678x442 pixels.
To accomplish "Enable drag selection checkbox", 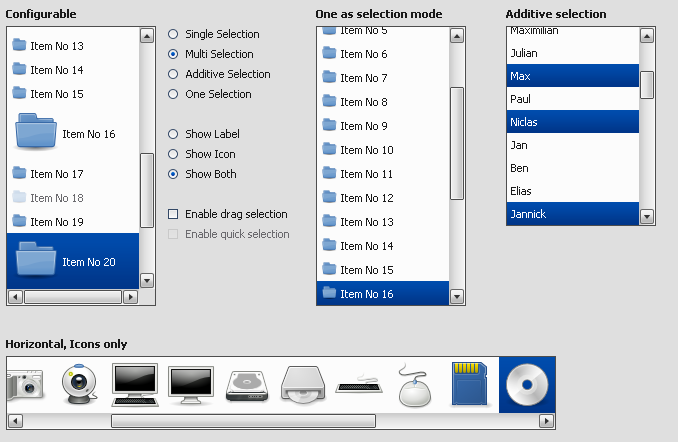I will tap(173, 214).
